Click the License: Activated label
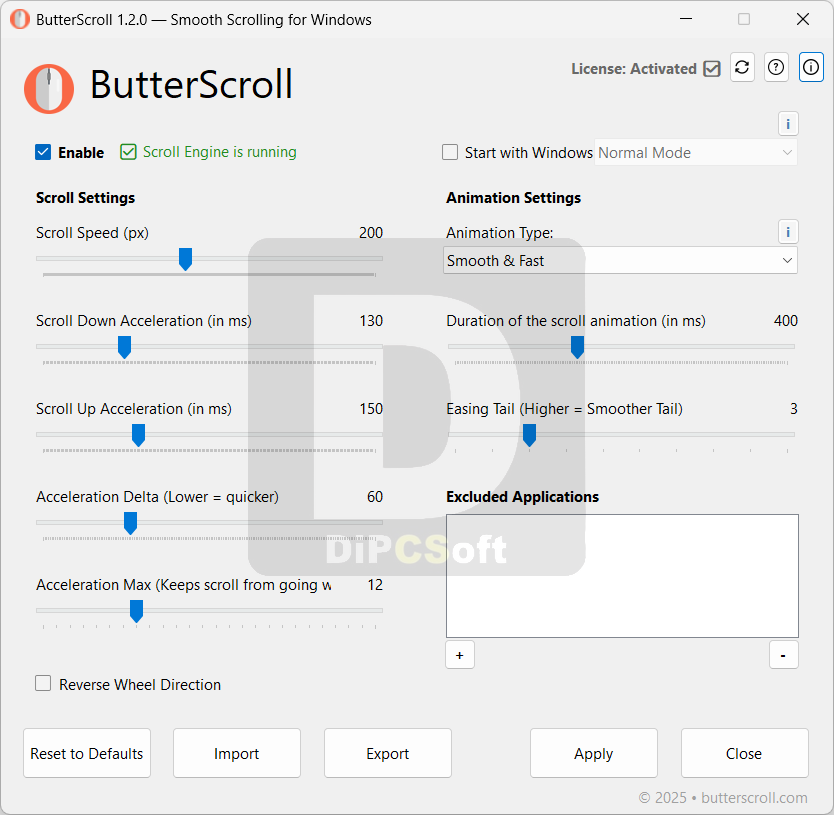Screen dimensions: 834x815 (x=633, y=69)
